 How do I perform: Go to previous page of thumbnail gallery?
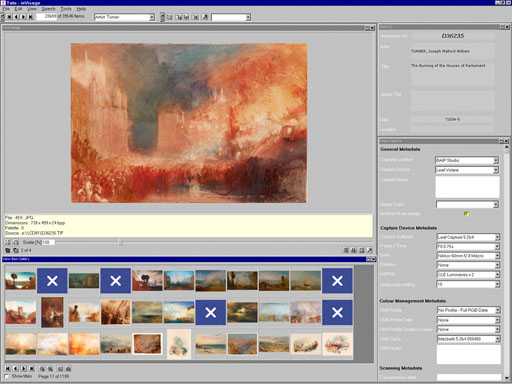[16, 368]
